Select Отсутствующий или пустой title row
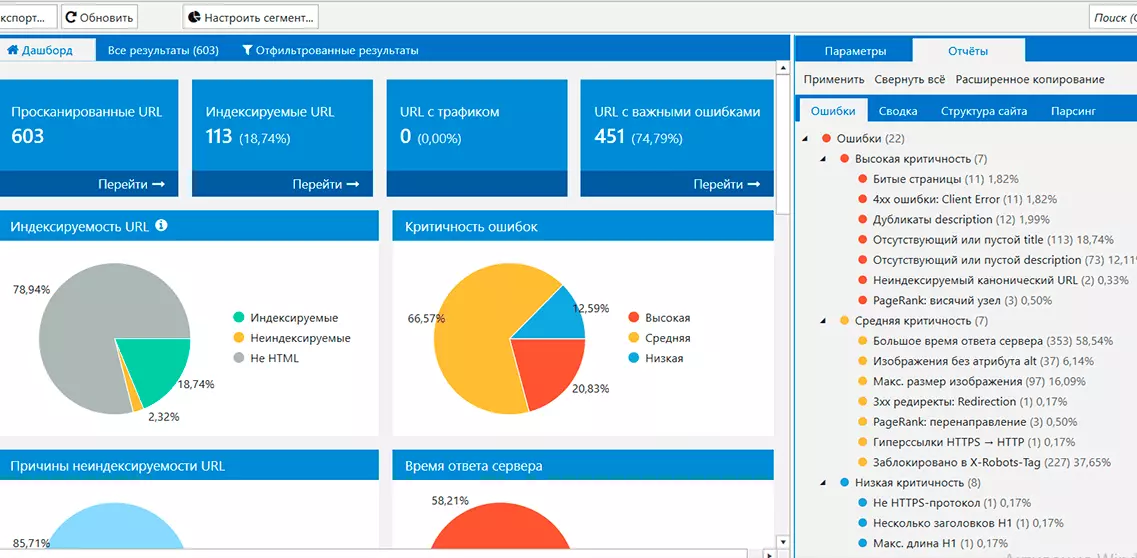 pyautogui.click(x=984, y=240)
